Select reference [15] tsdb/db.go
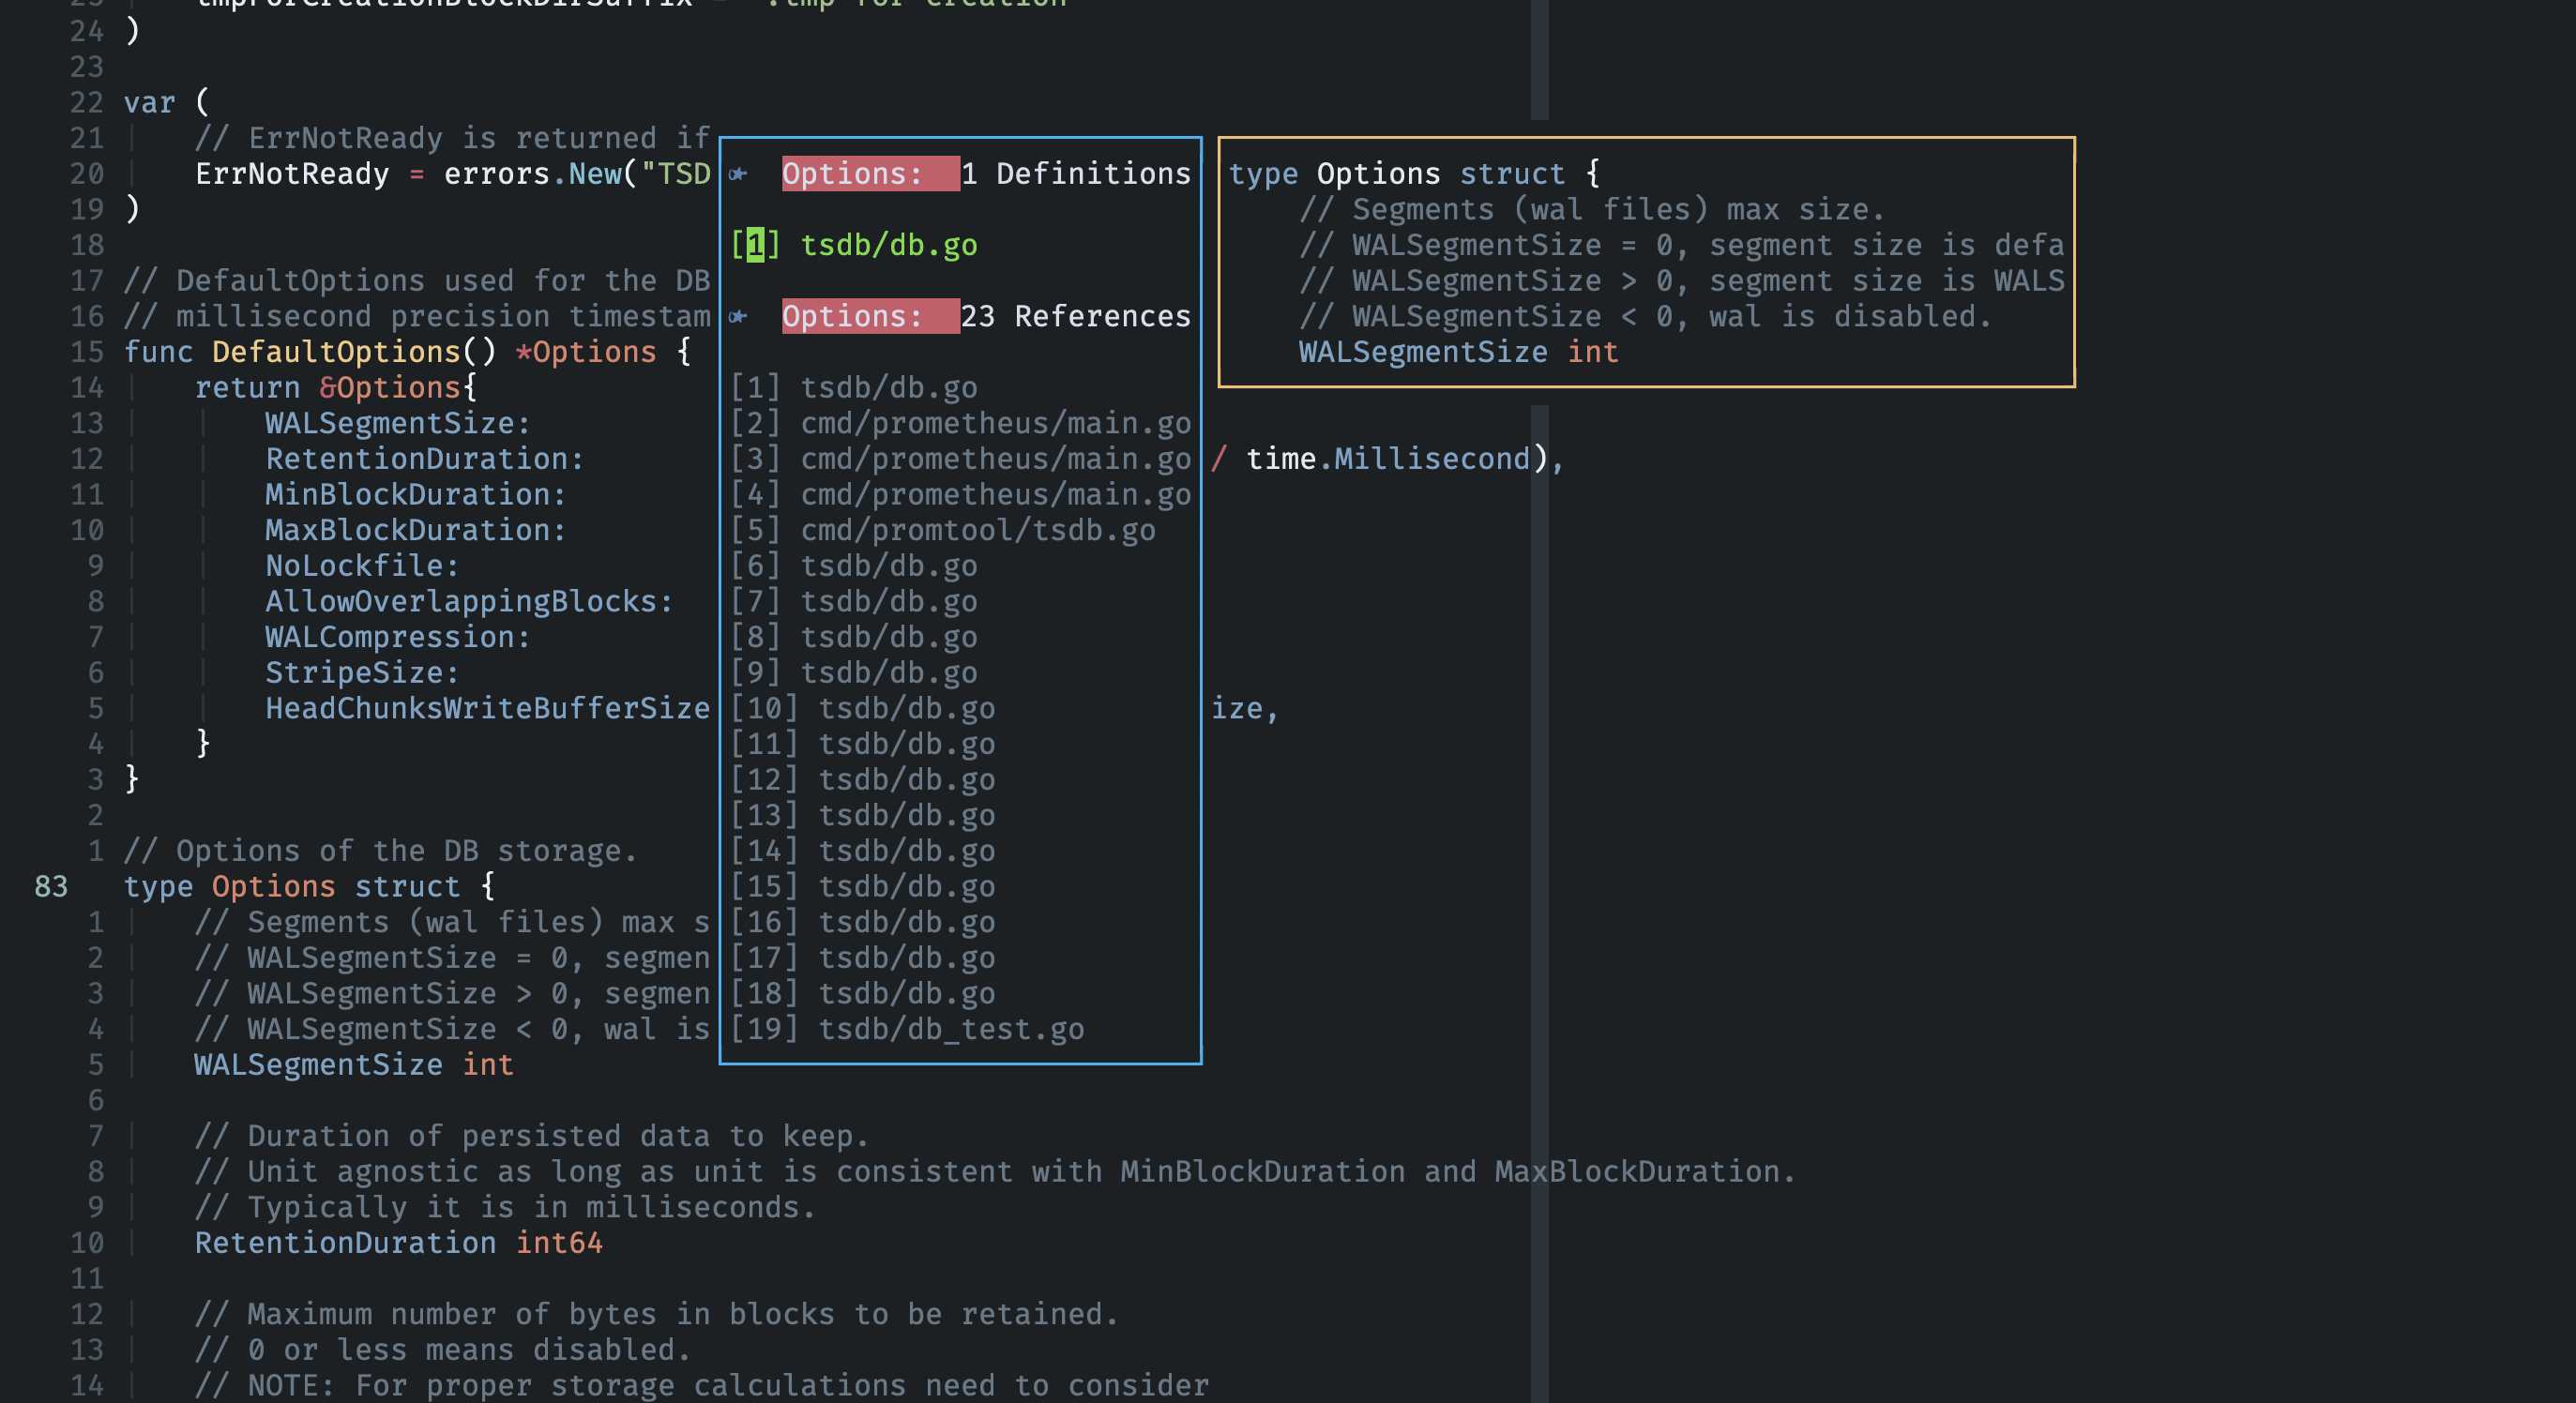Viewport: 2576px width, 1403px height. coord(906,886)
